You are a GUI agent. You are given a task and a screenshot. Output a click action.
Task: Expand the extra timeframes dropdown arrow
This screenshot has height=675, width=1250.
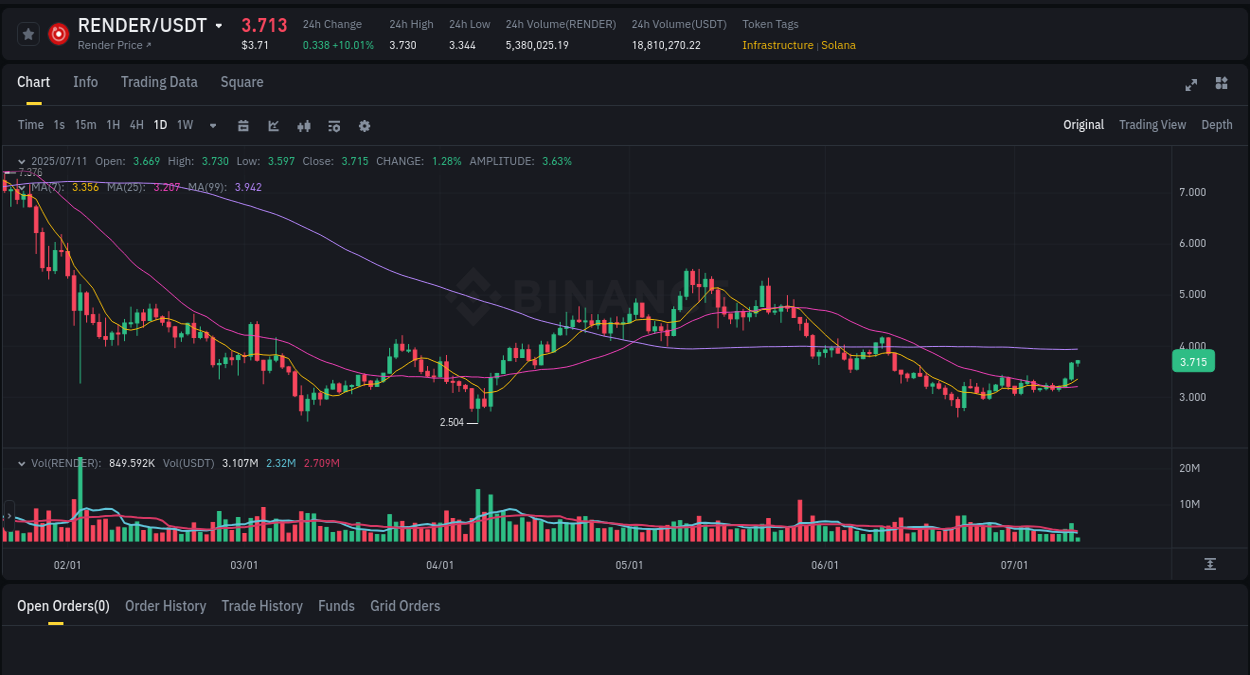(211, 125)
